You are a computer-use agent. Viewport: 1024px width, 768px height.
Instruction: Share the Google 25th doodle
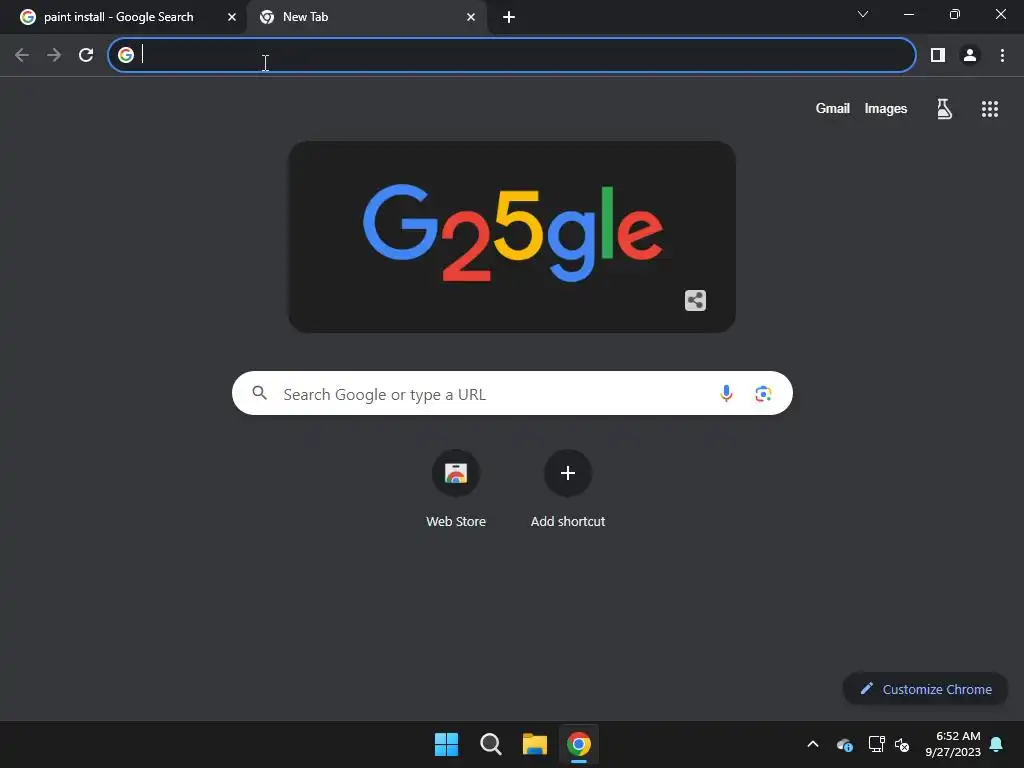tap(695, 300)
